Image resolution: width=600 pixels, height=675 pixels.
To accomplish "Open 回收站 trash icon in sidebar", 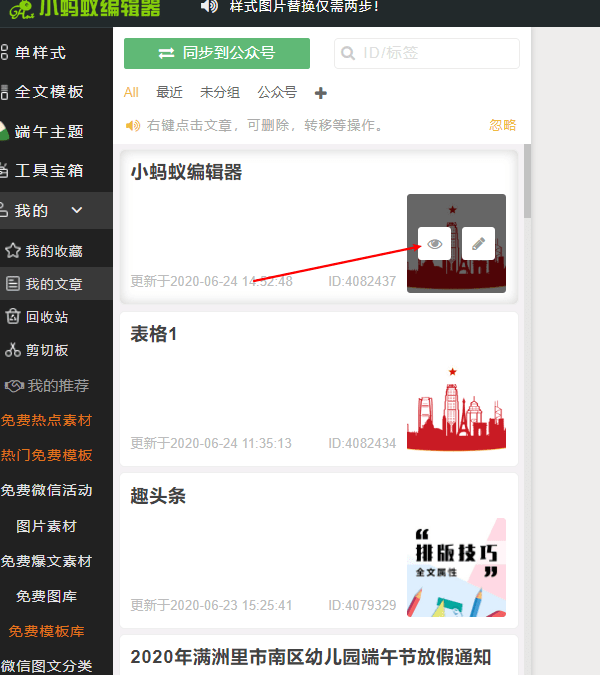I will (13, 317).
